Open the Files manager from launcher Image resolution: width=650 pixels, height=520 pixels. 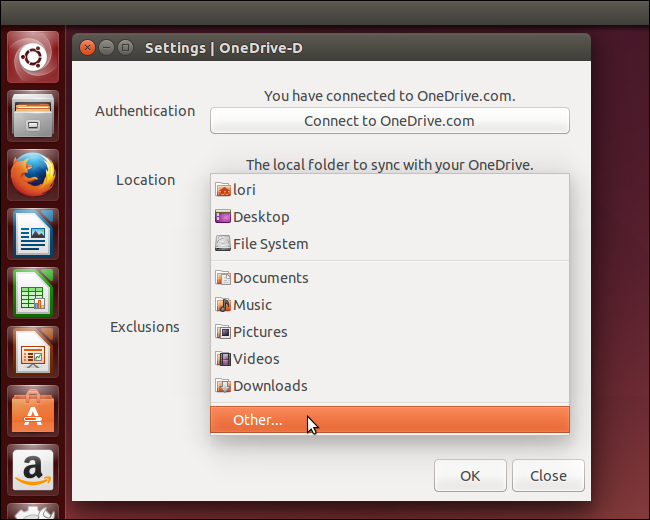click(33, 116)
